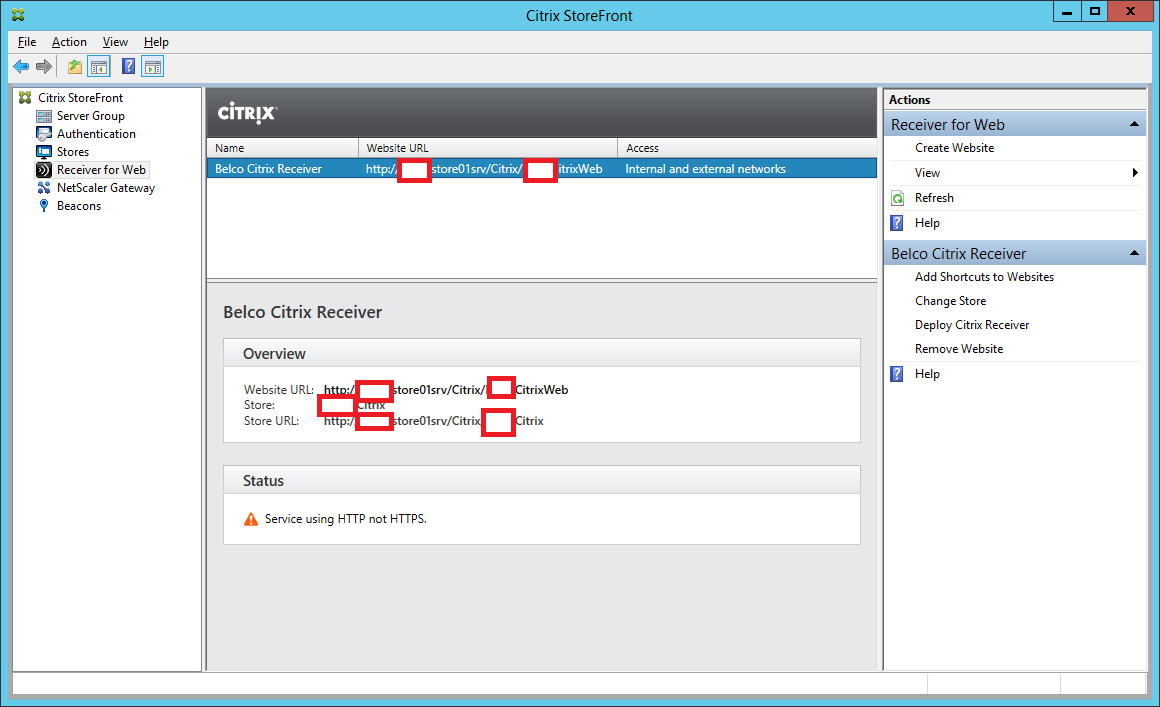This screenshot has width=1160, height=707.
Task: Click 'Service using HTTP not HTTPS.' message
Action: (x=345, y=519)
